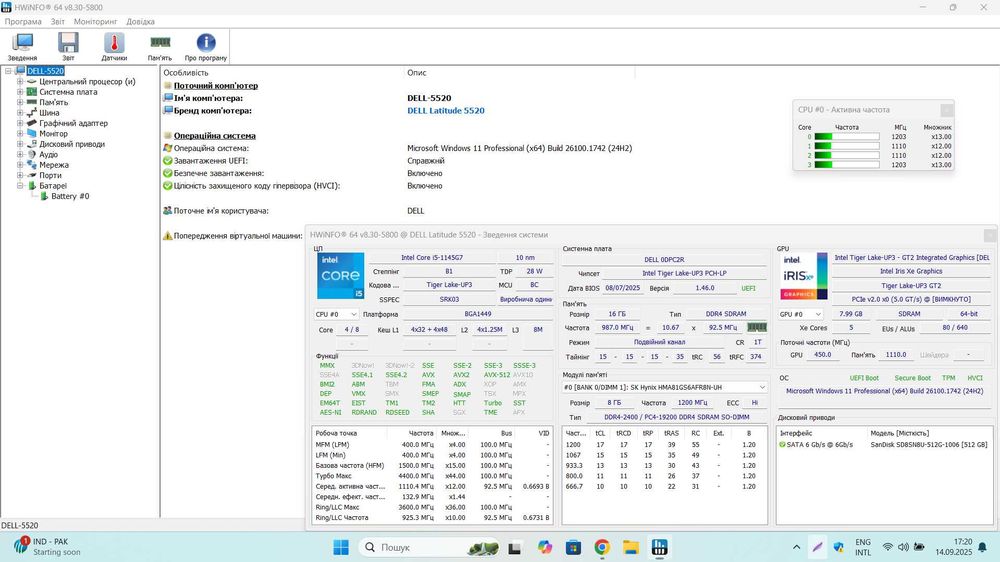Open the Звіт menu in the menu bar
Viewport: 1000px width, 562px height.
57,22
